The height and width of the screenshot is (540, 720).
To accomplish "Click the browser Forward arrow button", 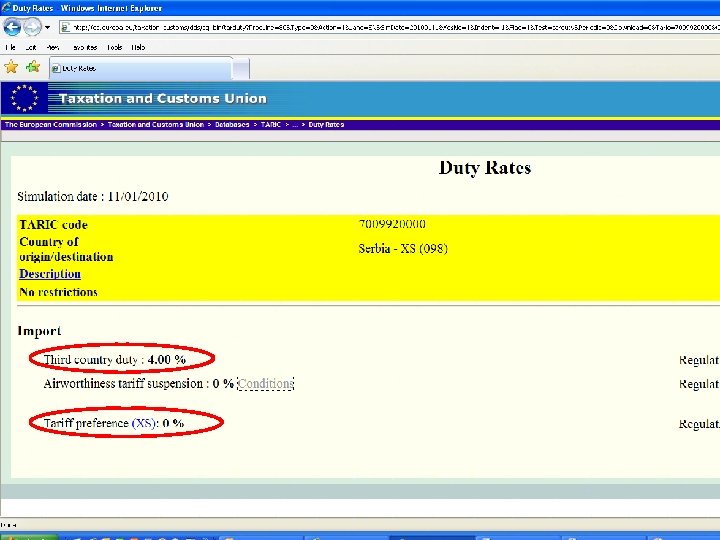I will click(32, 27).
